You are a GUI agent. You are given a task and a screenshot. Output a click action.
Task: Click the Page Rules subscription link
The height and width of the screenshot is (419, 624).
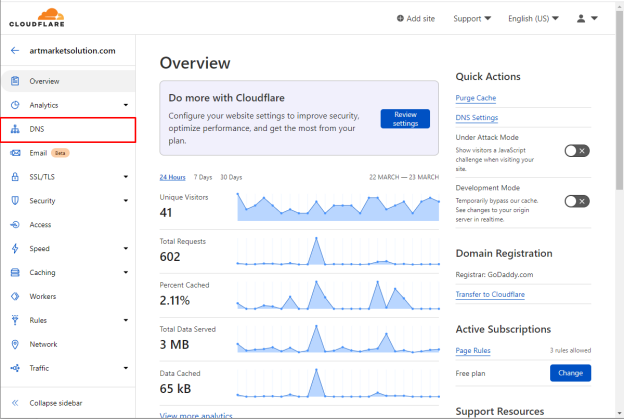coord(473,351)
